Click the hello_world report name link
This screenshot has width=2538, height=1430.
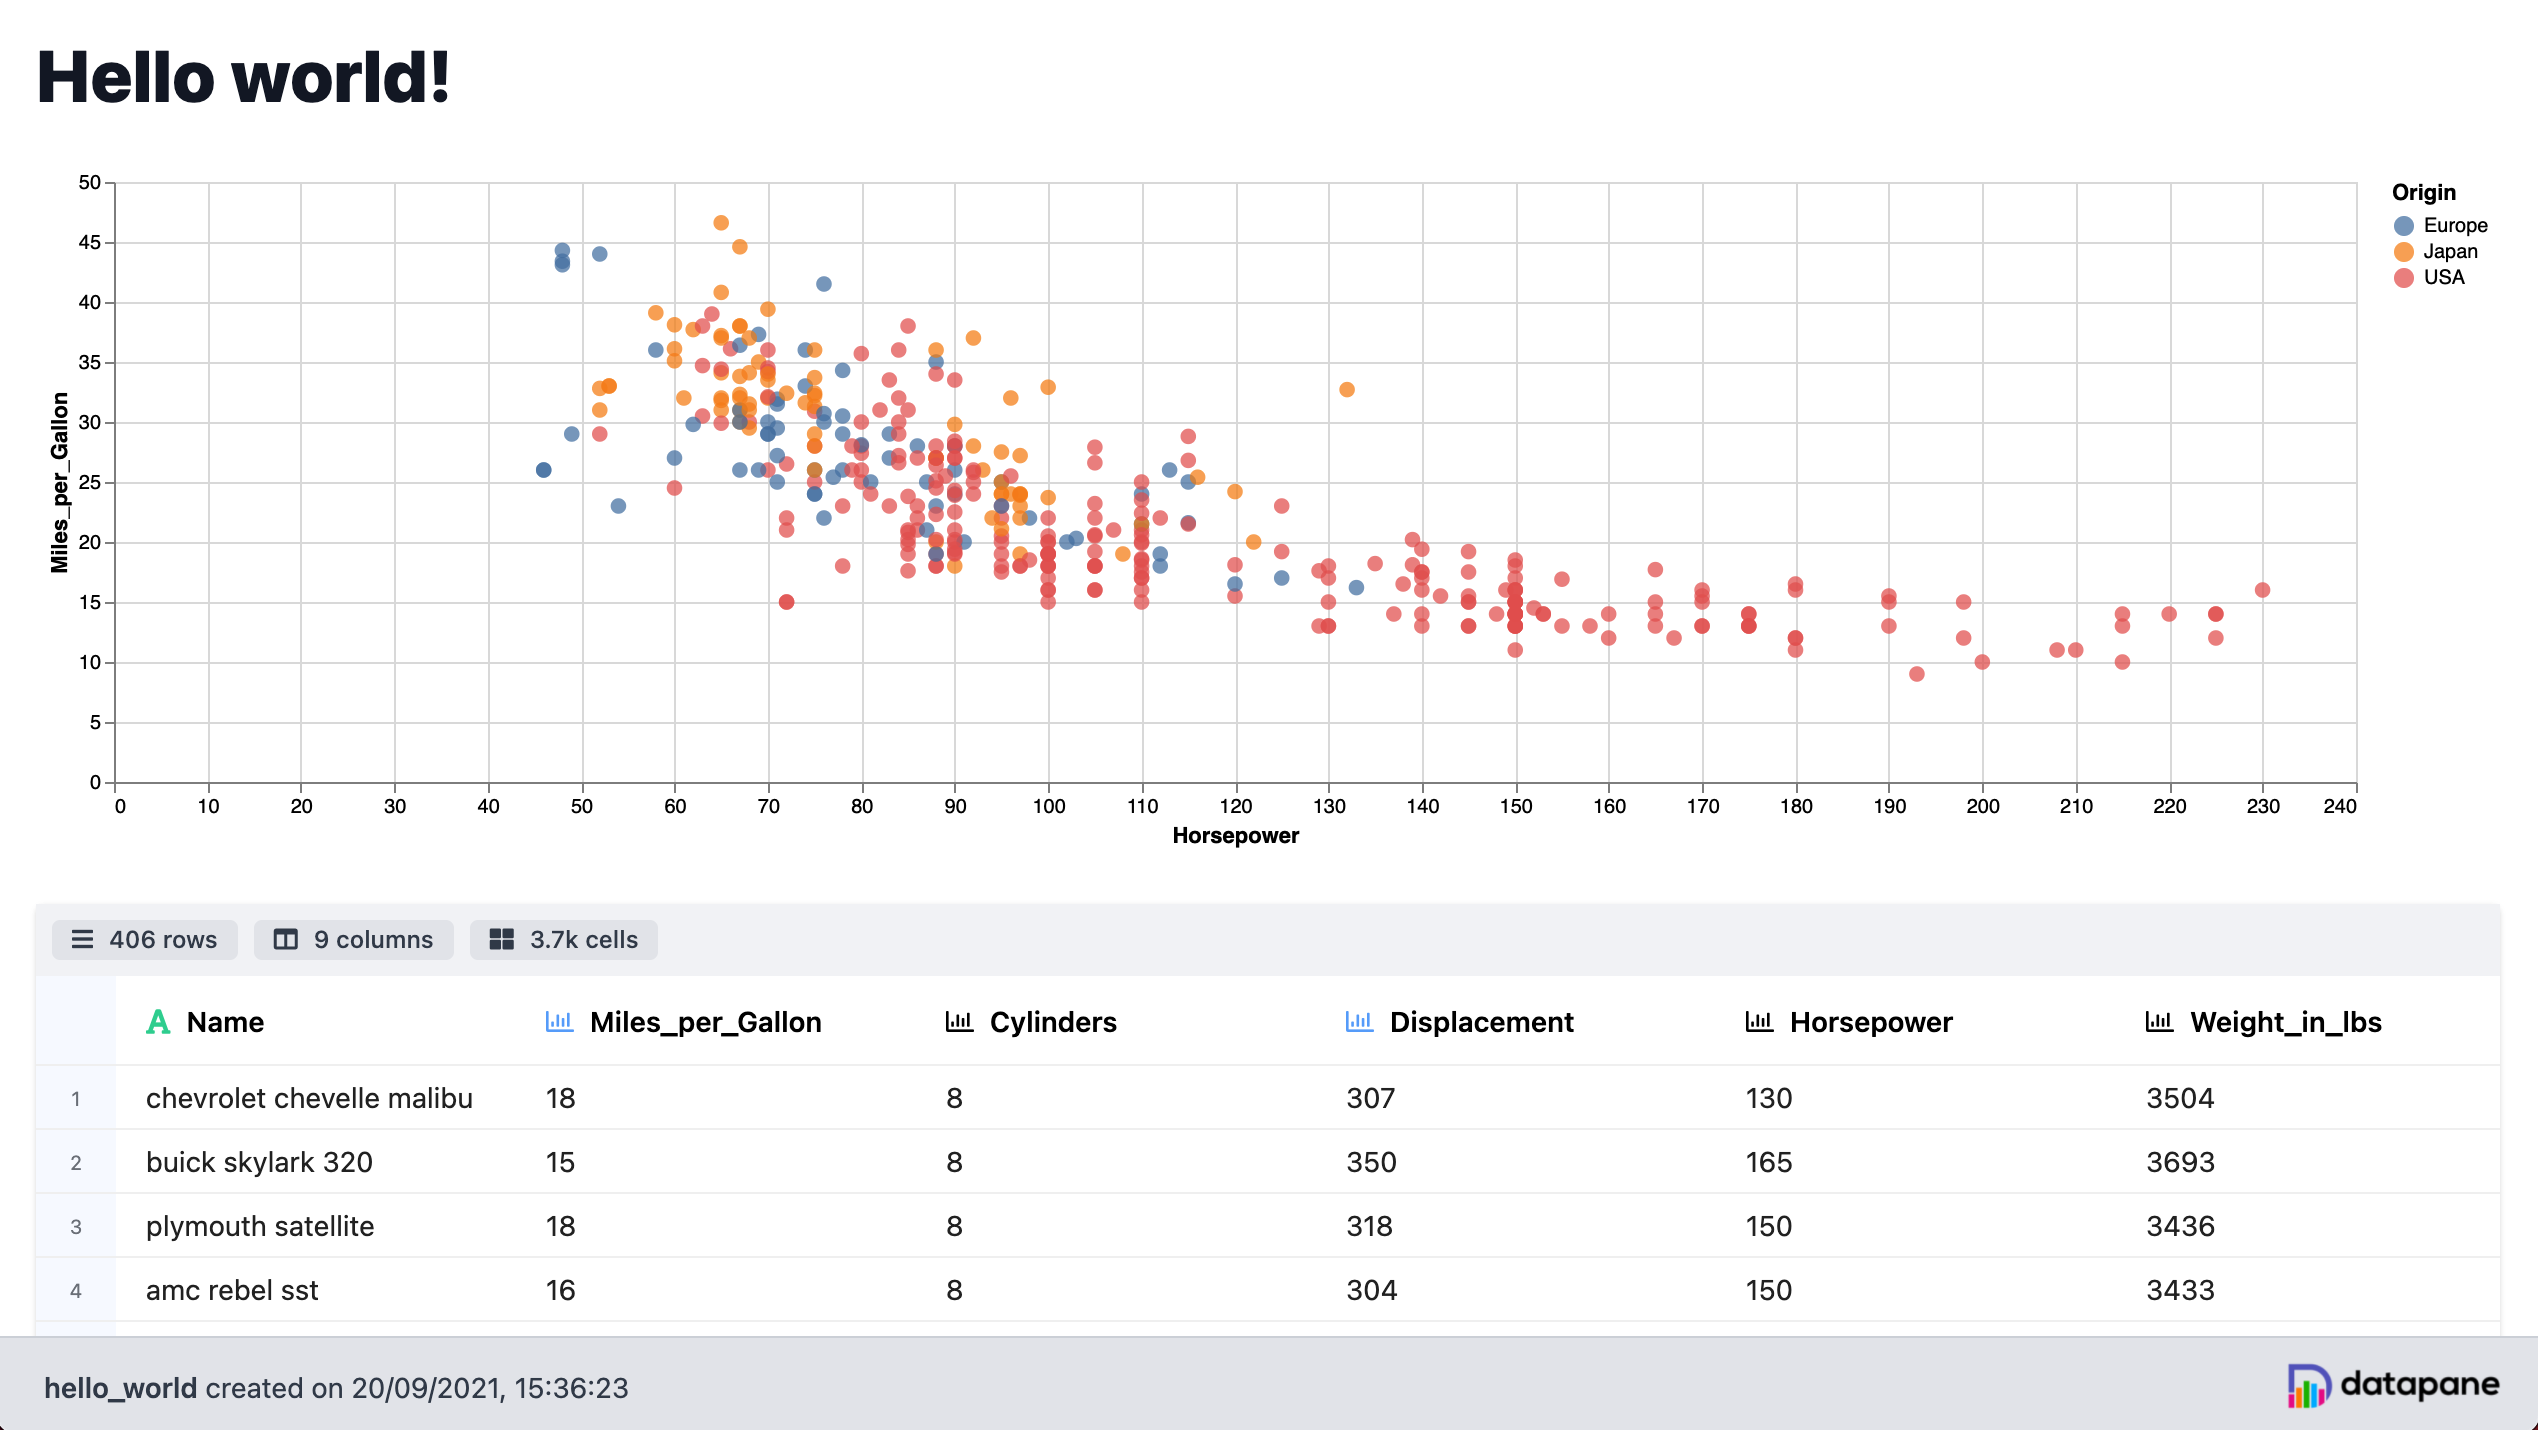120,1388
